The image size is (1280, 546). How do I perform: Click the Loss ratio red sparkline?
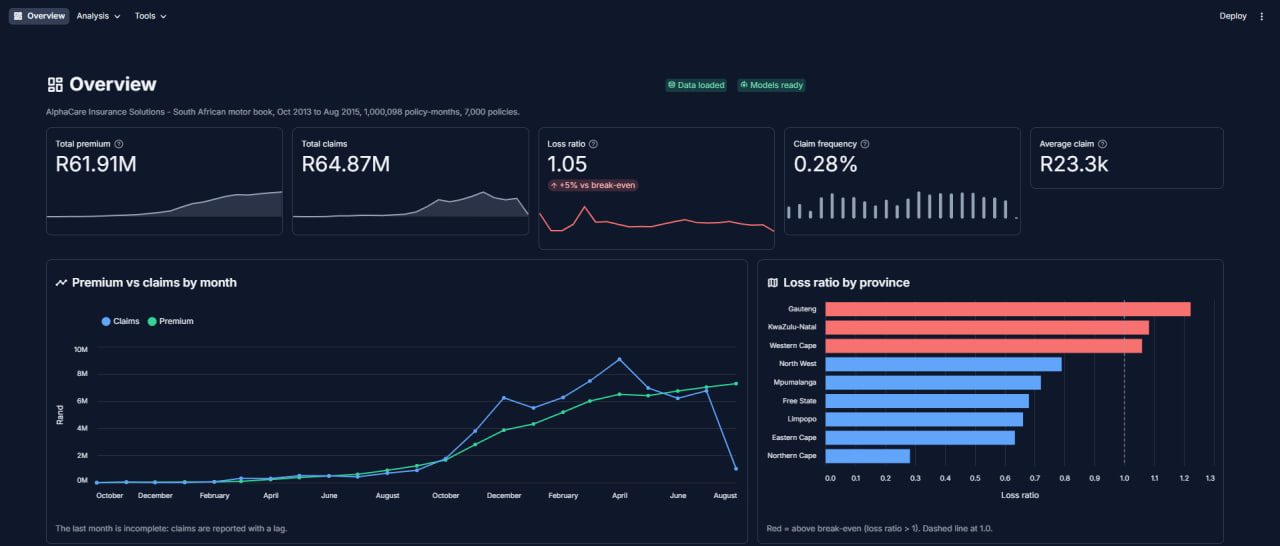(656, 220)
